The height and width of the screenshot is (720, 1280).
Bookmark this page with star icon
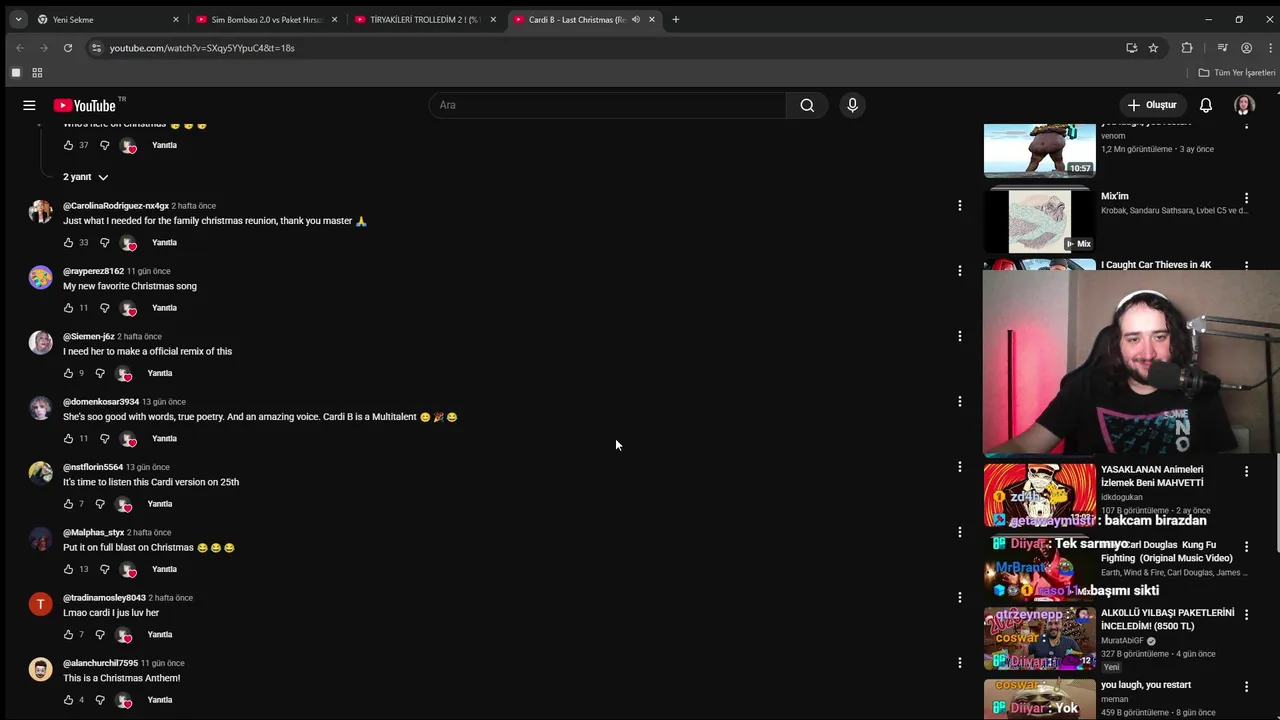(x=1153, y=48)
